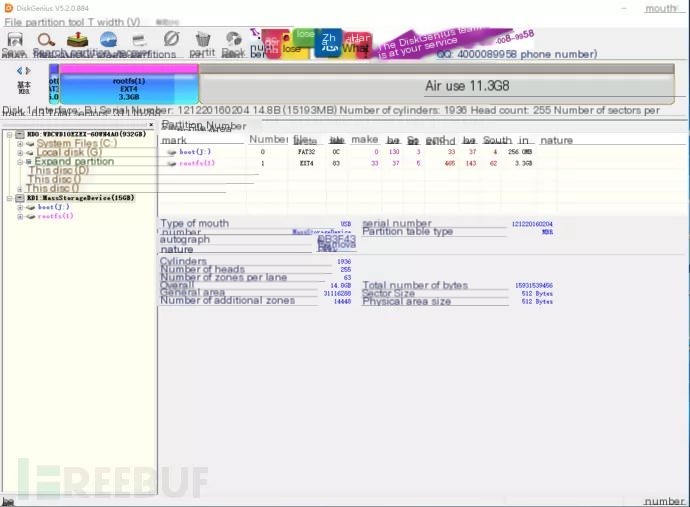Expand the boot(J:) tree node
Screen dimensions: 690x507
tap(20, 207)
